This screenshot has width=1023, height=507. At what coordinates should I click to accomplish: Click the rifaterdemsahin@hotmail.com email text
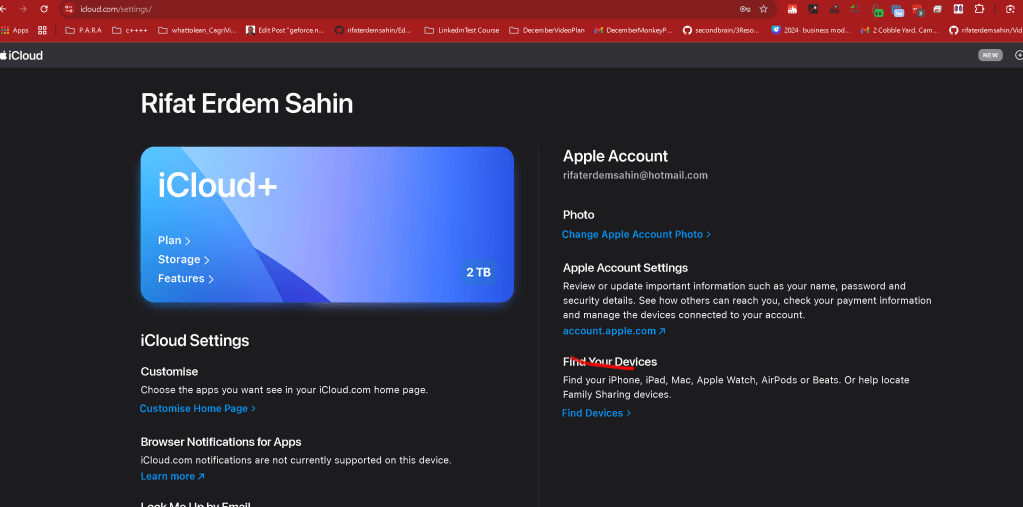pos(635,176)
